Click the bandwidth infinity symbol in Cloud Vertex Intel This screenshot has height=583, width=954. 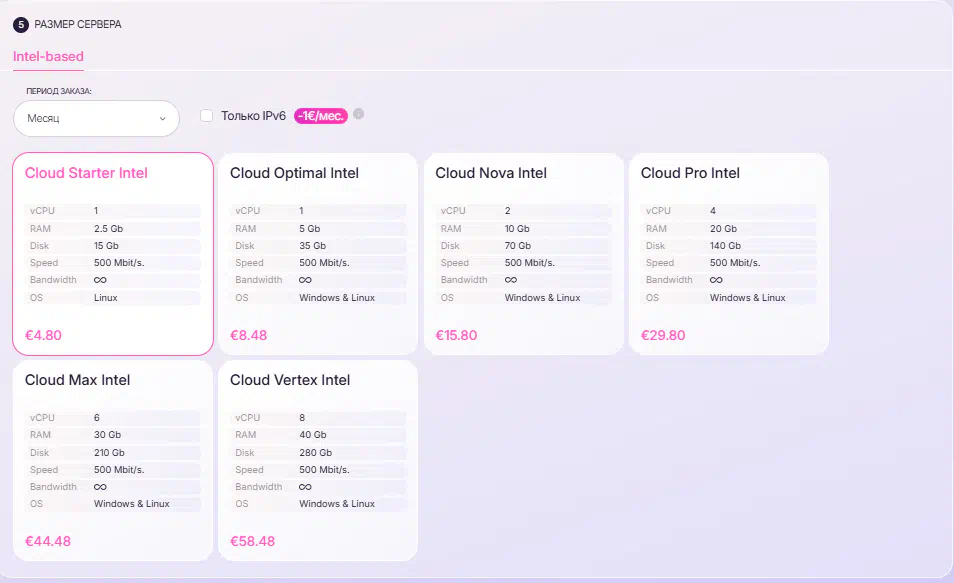point(305,487)
